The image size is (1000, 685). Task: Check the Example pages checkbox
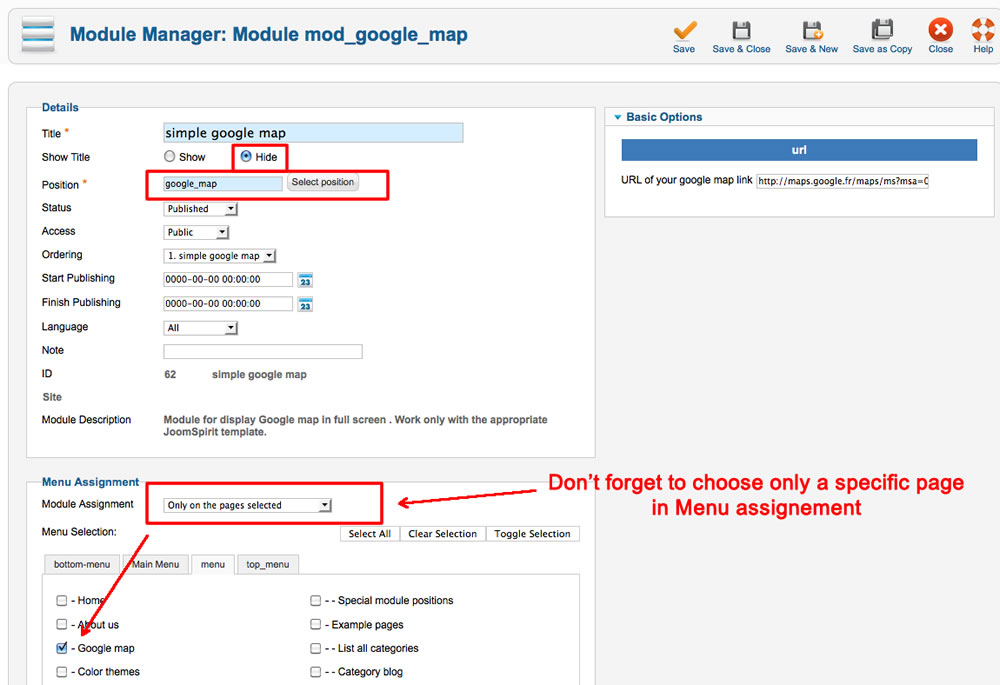pyautogui.click(x=316, y=625)
